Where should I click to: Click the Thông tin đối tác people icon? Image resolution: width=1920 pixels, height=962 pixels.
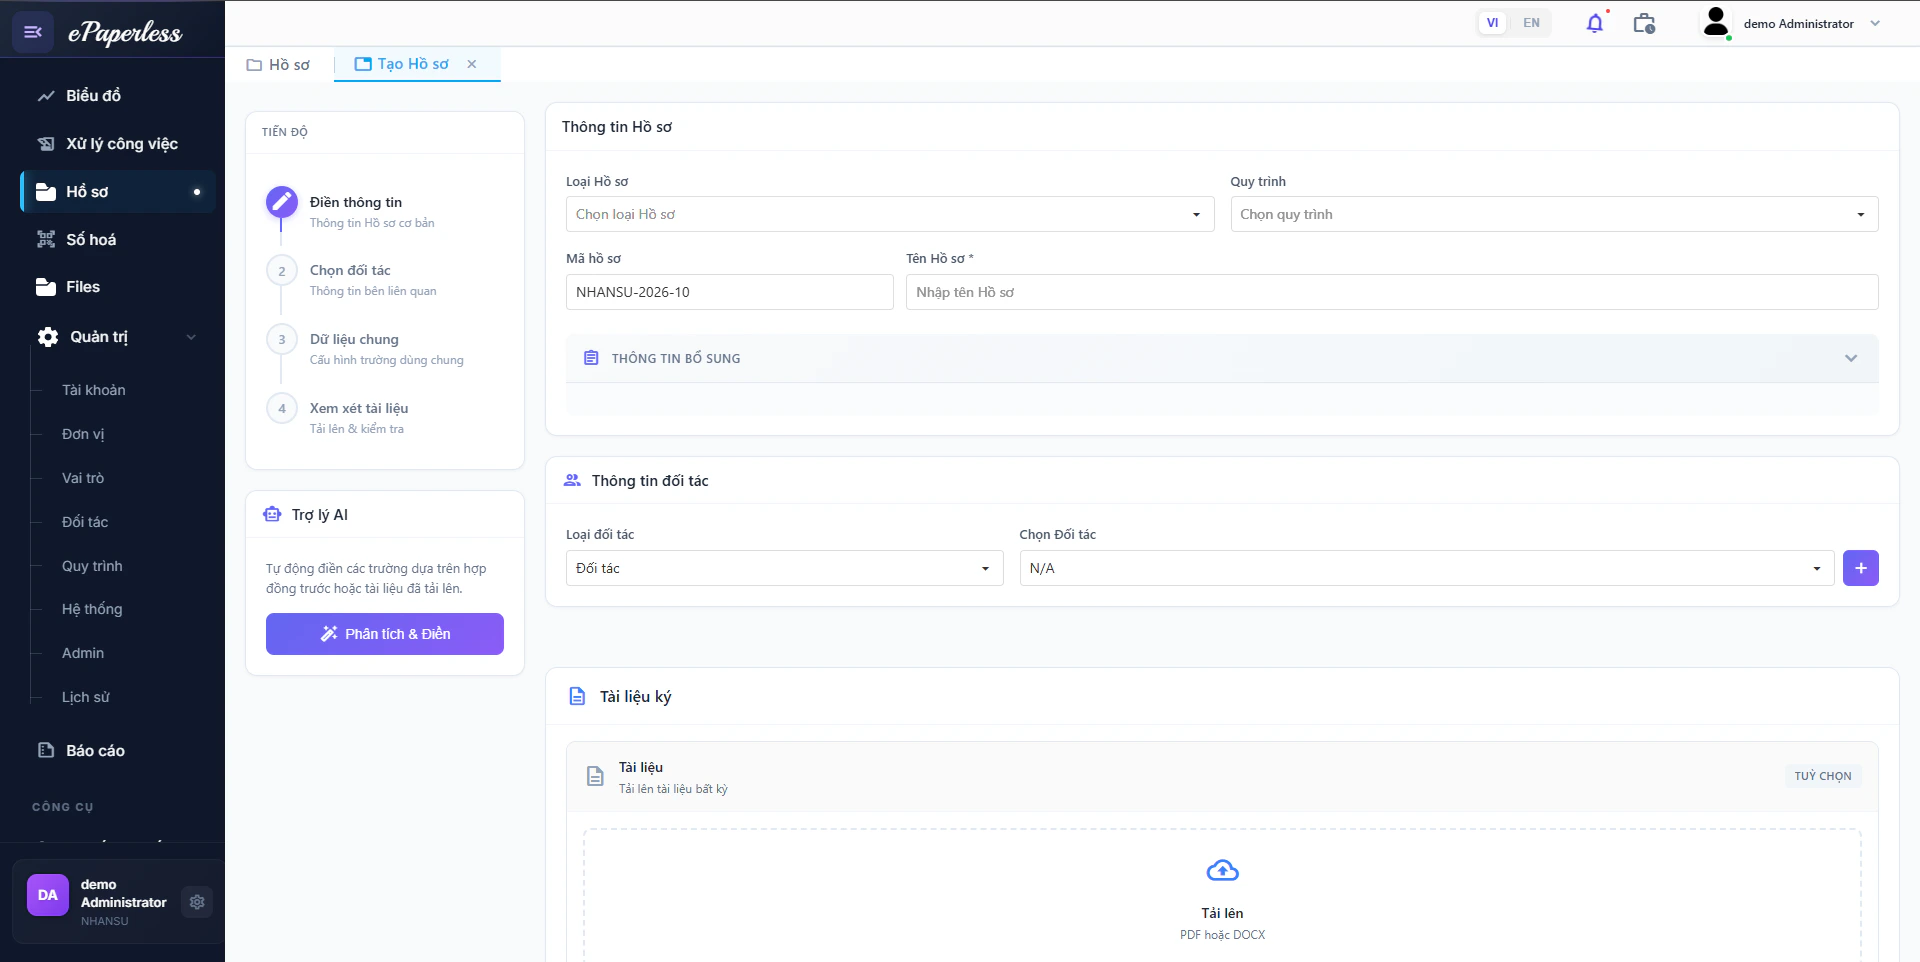click(572, 481)
